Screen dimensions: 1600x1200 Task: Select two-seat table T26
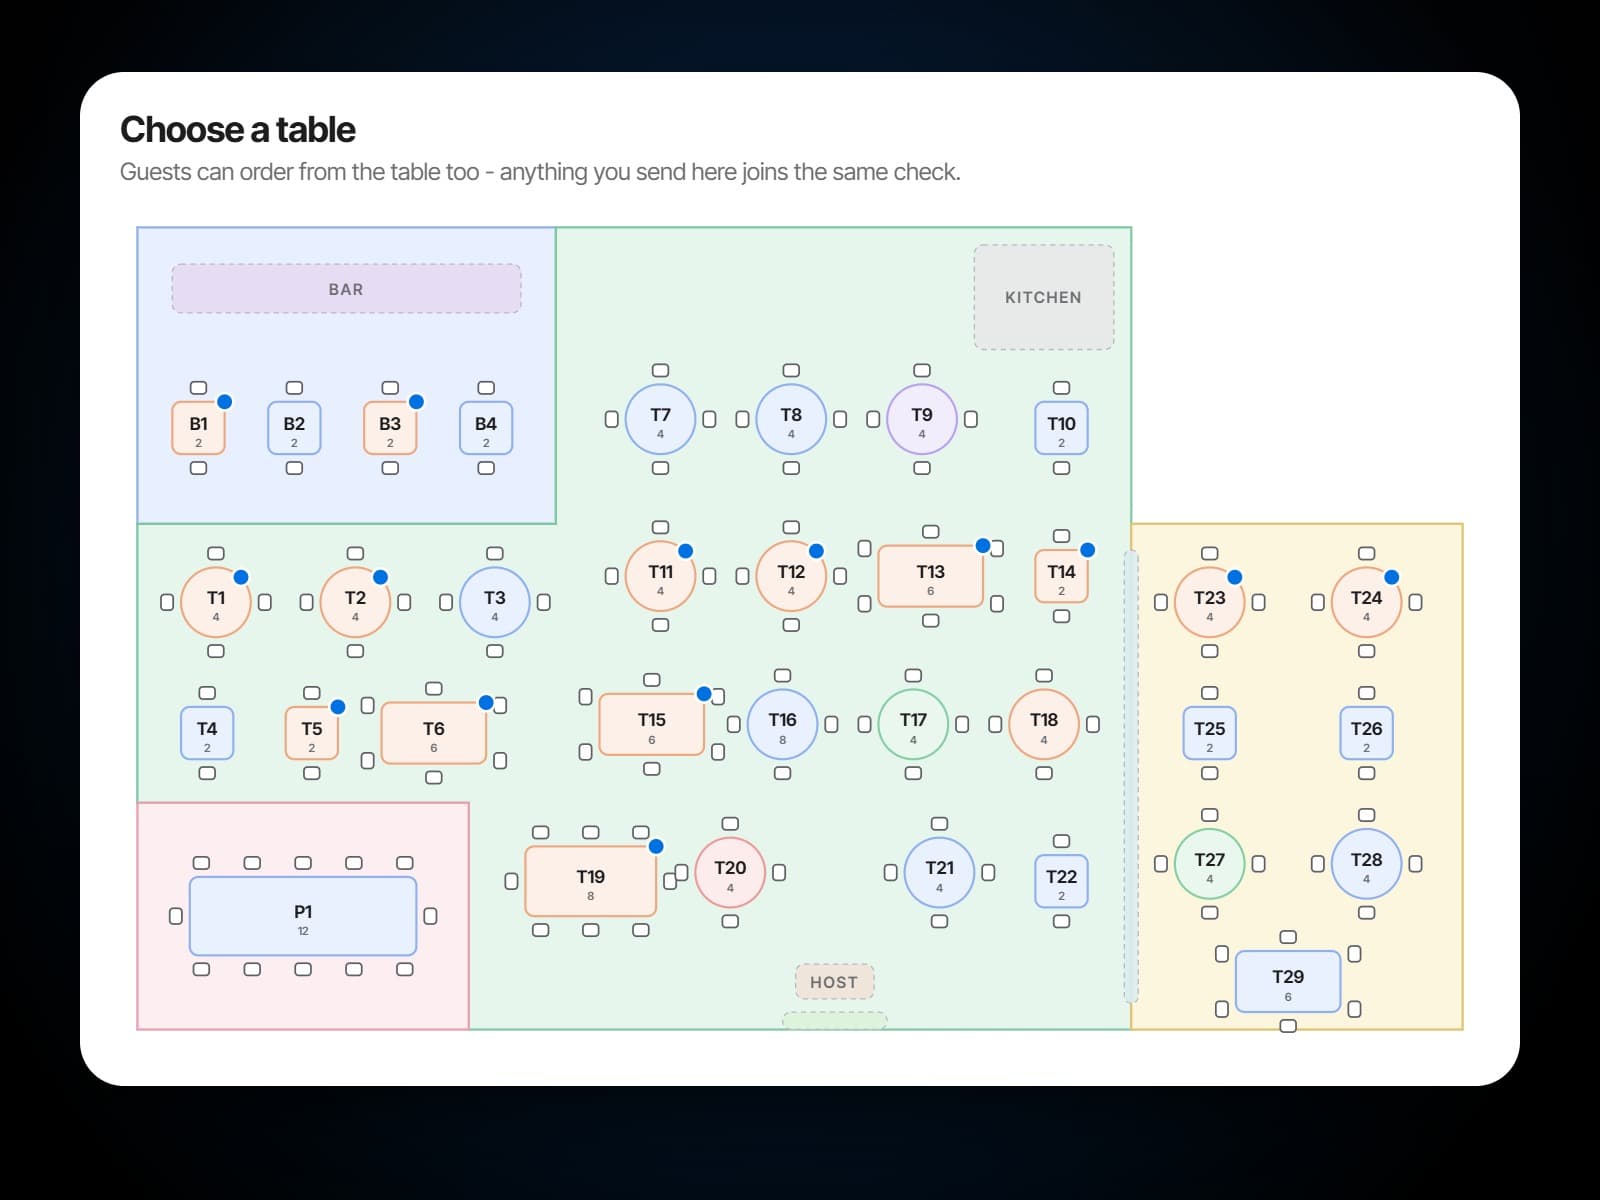(x=1366, y=733)
